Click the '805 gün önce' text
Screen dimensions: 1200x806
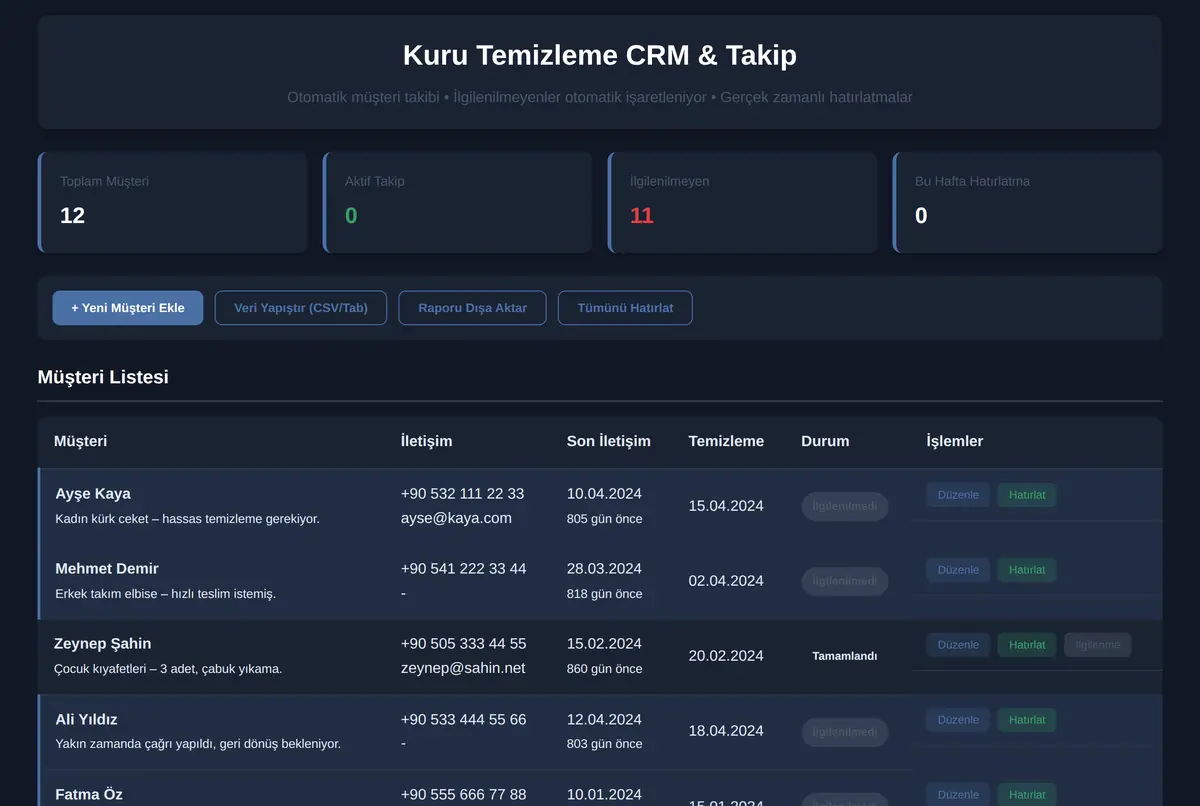605,519
